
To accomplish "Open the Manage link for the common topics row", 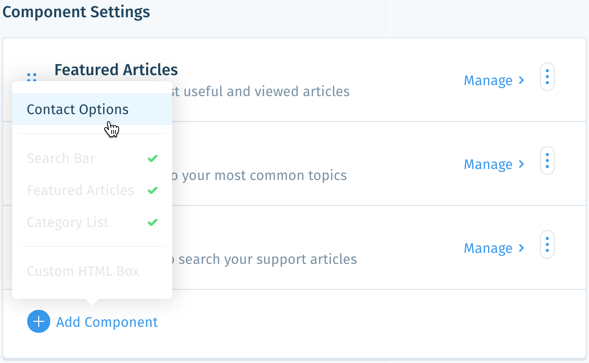I will (x=488, y=164).
